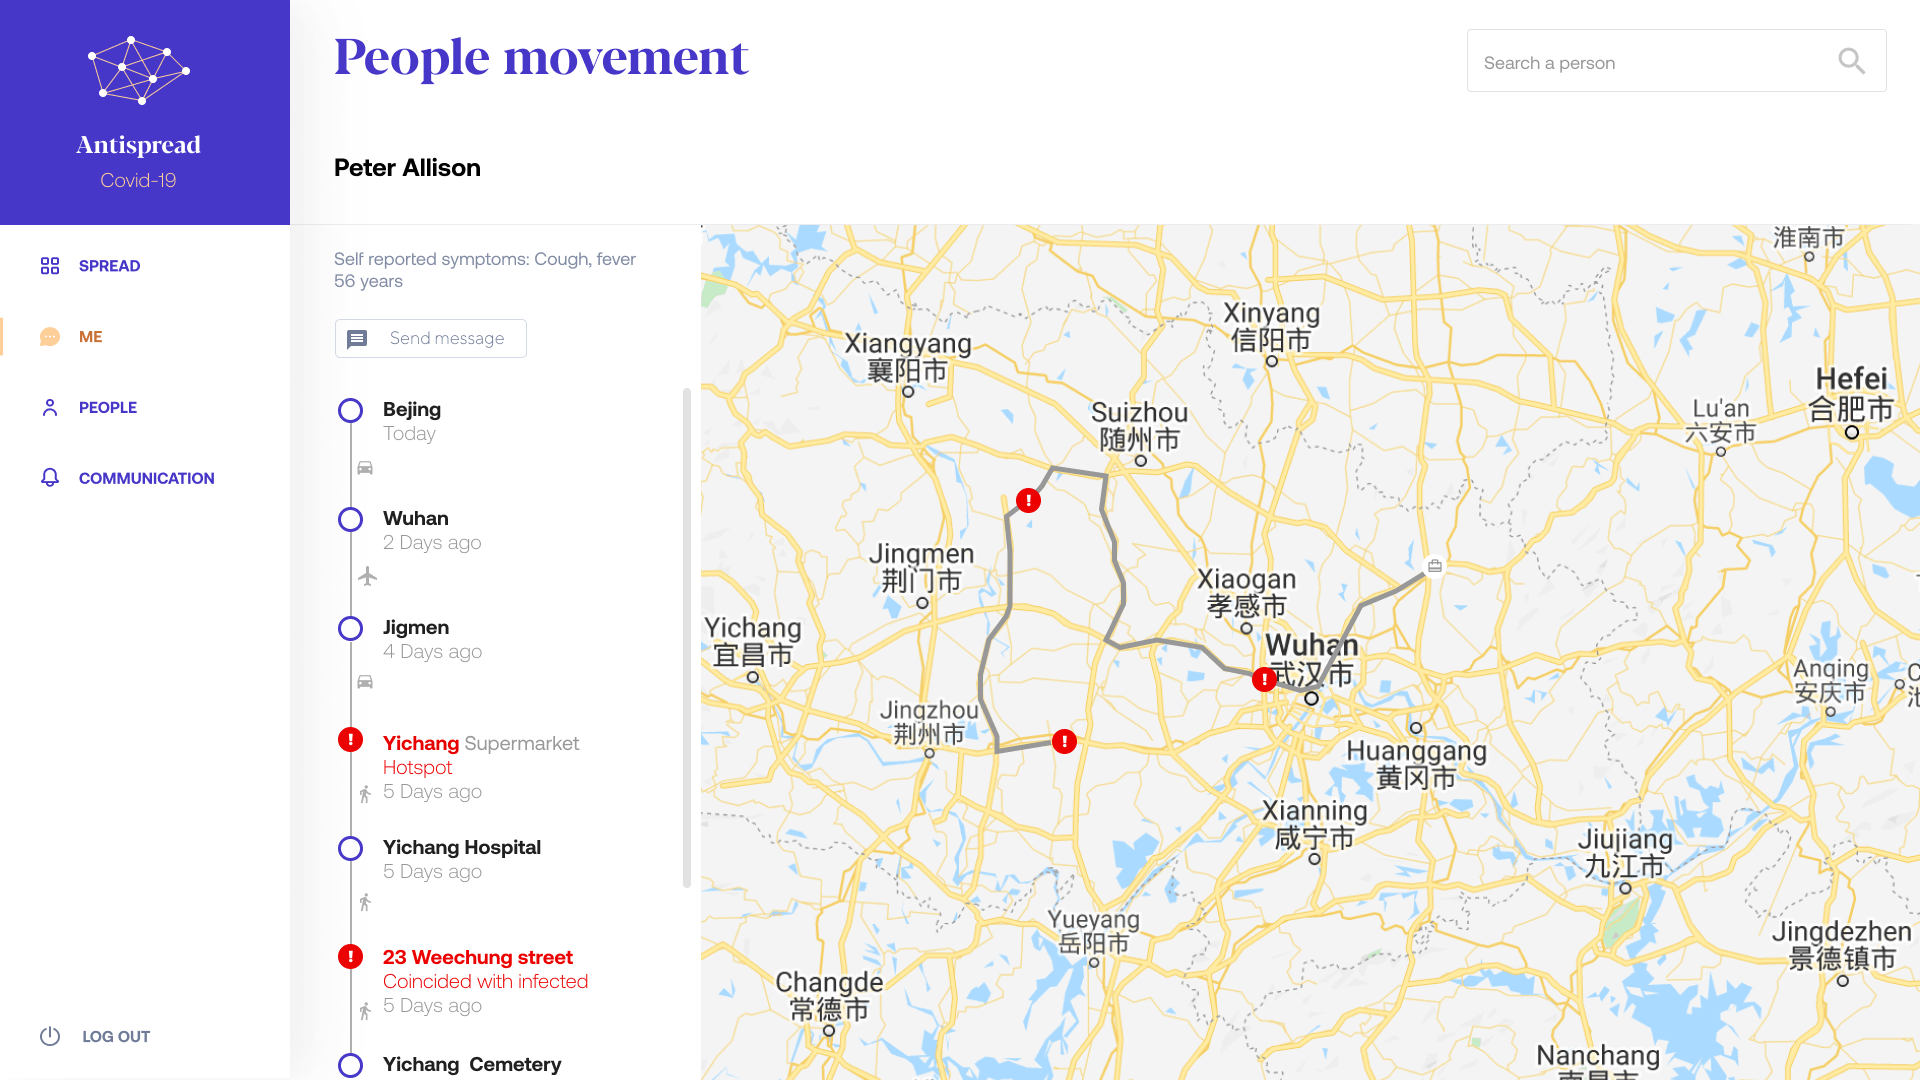This screenshot has height=1080, width=1920.
Task: Click the Send message button
Action: click(x=431, y=339)
